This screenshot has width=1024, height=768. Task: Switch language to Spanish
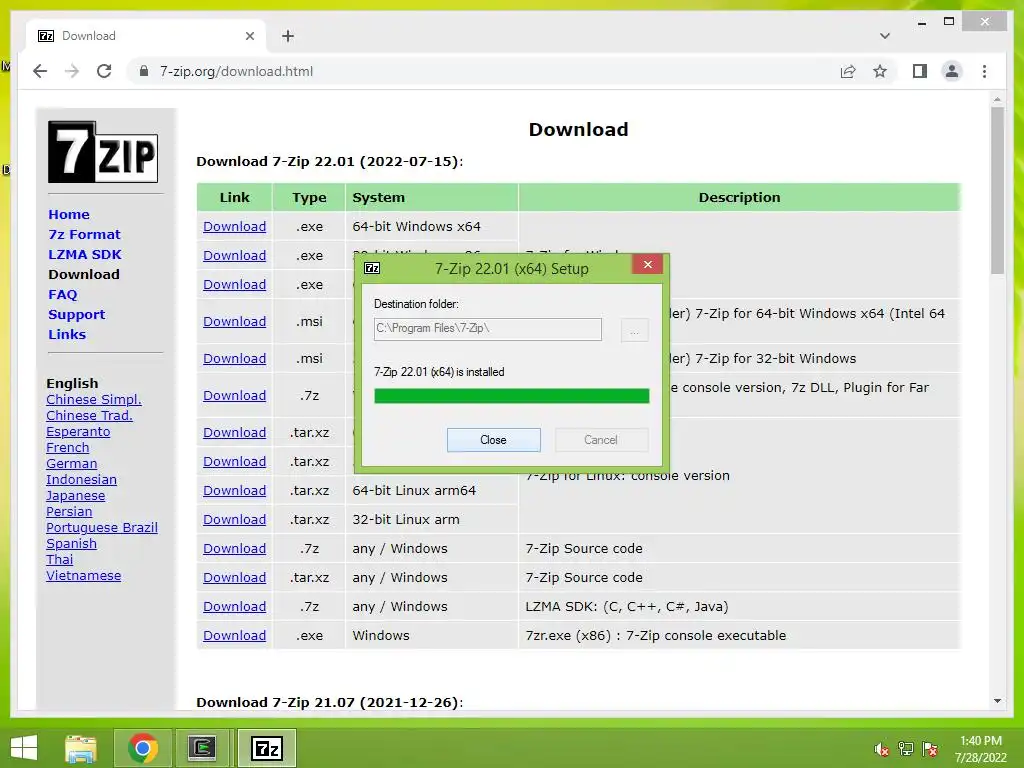[71, 543]
